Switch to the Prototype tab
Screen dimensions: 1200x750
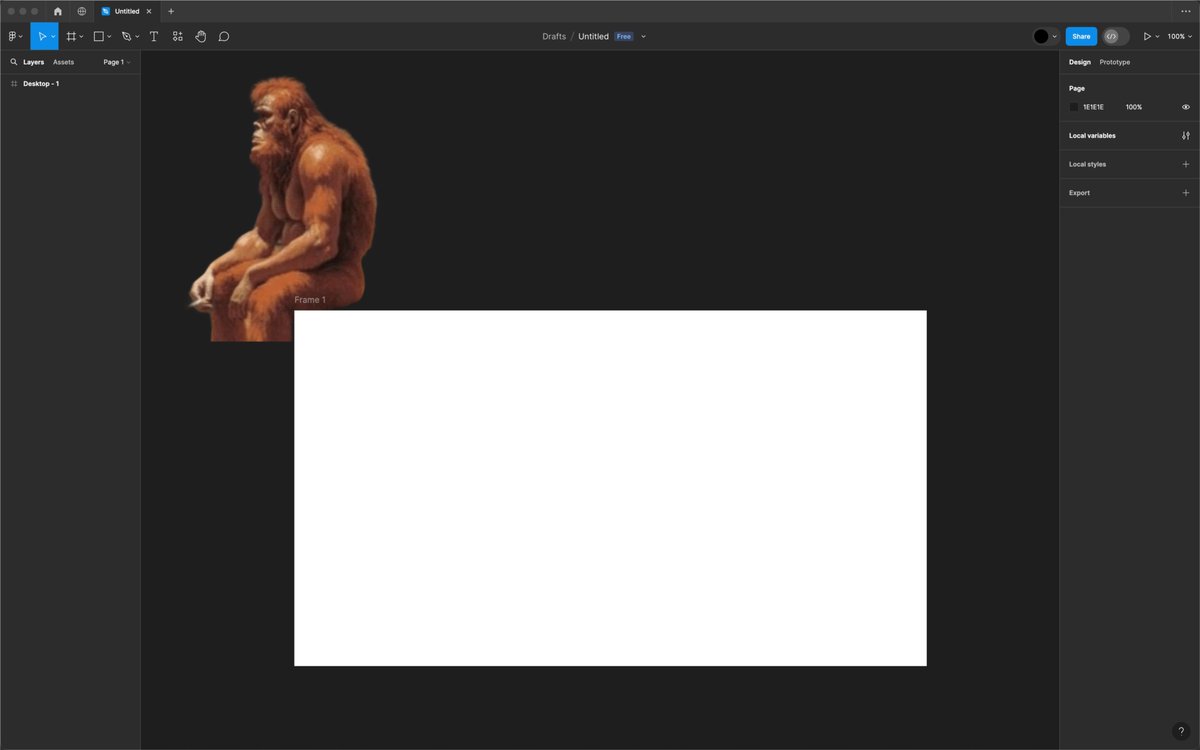[x=1115, y=62]
